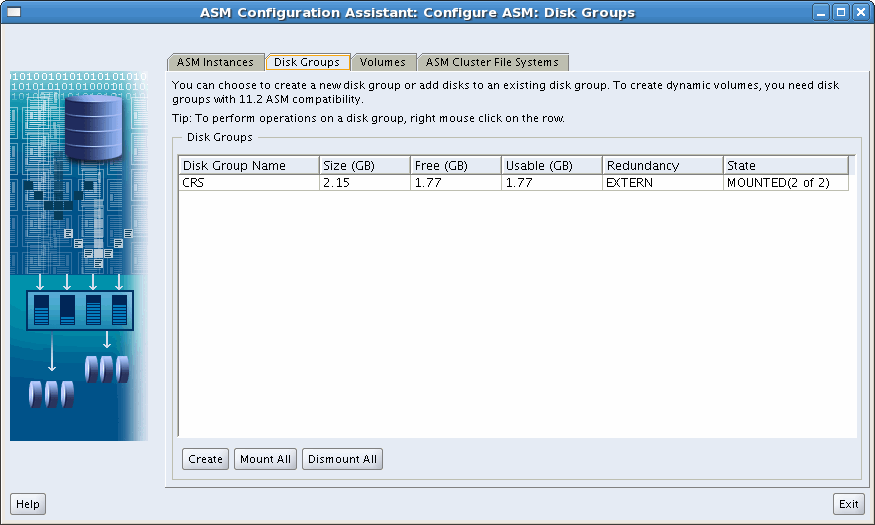This screenshot has height=525, width=875.
Task: Go to ASM Cluster File Systems tab
Action: point(492,62)
